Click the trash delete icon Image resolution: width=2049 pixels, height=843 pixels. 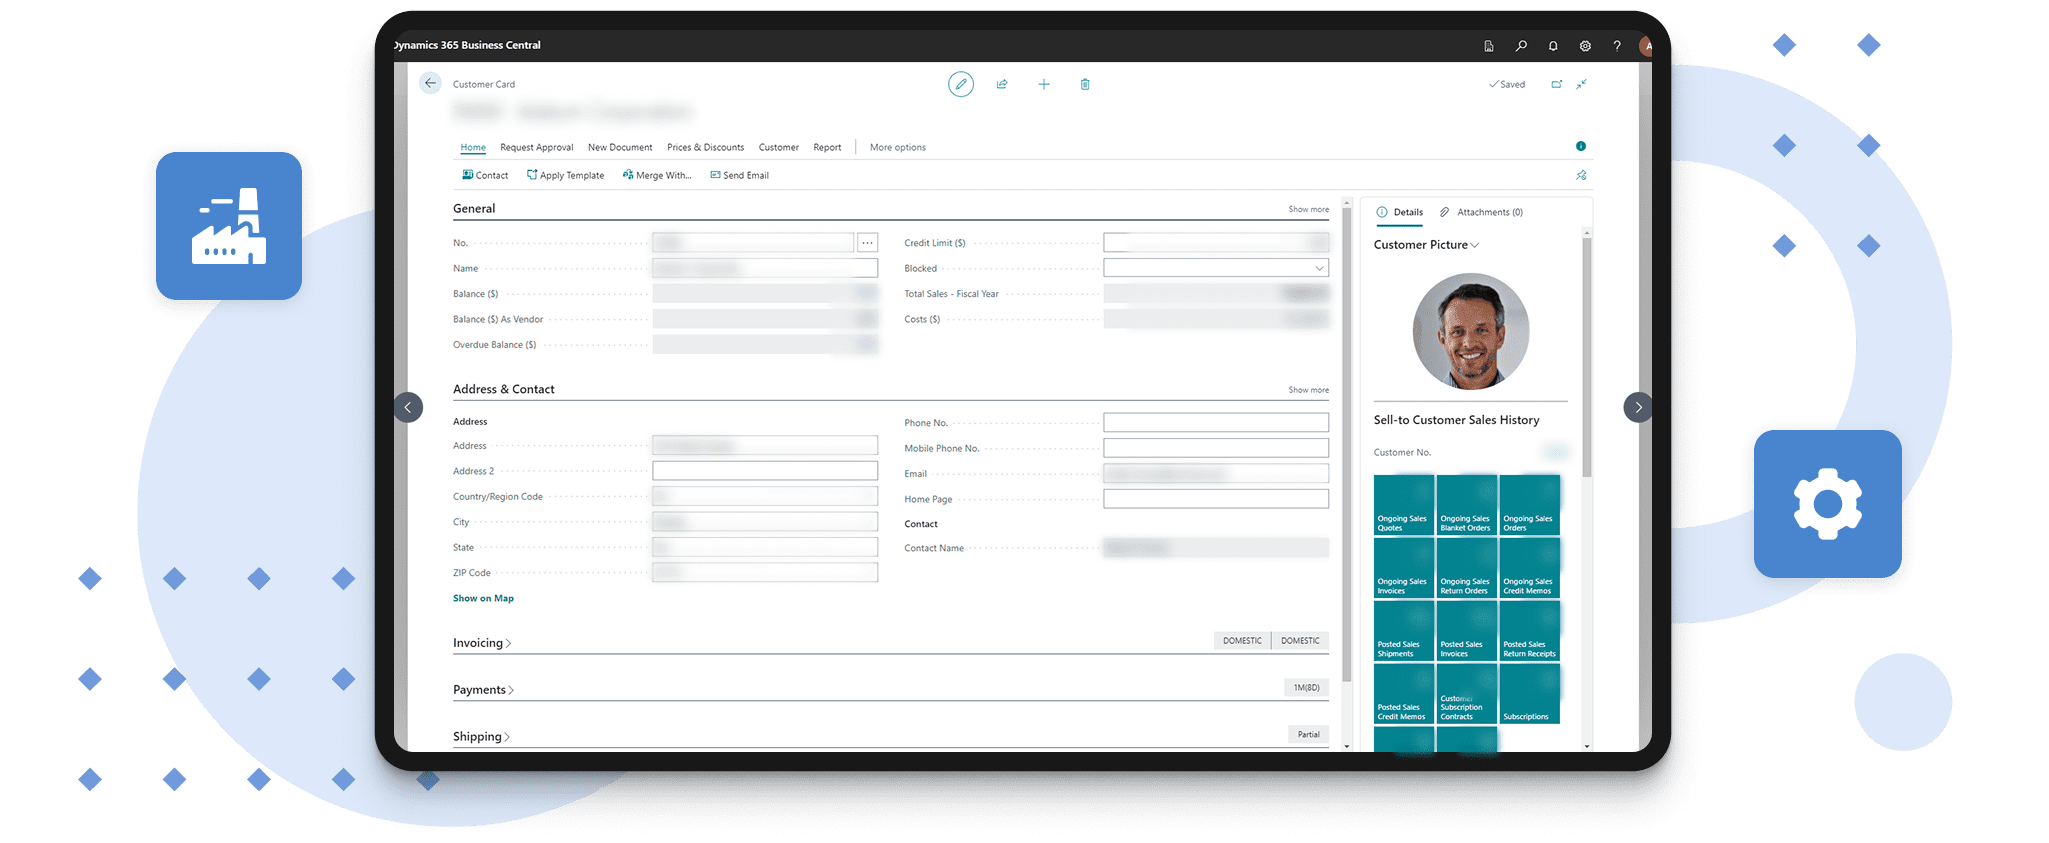click(1085, 85)
